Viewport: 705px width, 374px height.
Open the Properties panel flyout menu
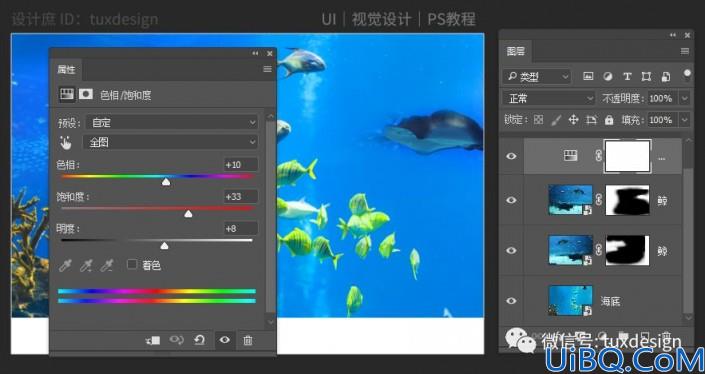click(x=268, y=69)
